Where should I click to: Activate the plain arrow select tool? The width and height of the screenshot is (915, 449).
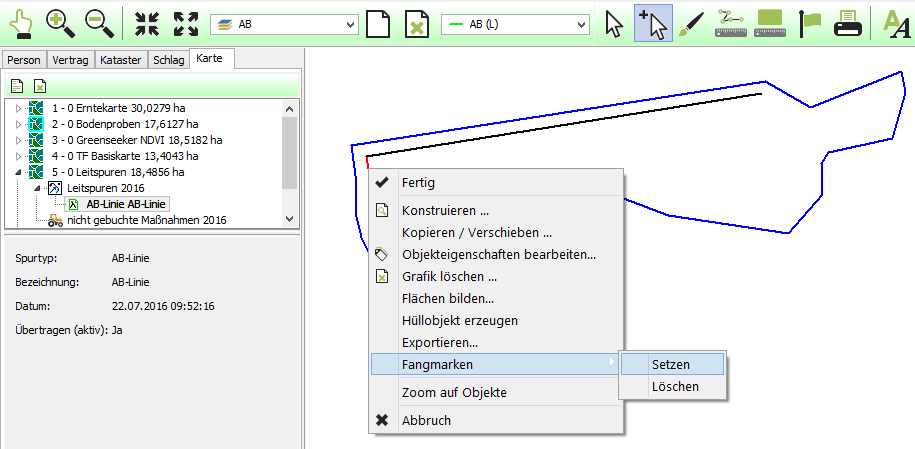coord(614,24)
